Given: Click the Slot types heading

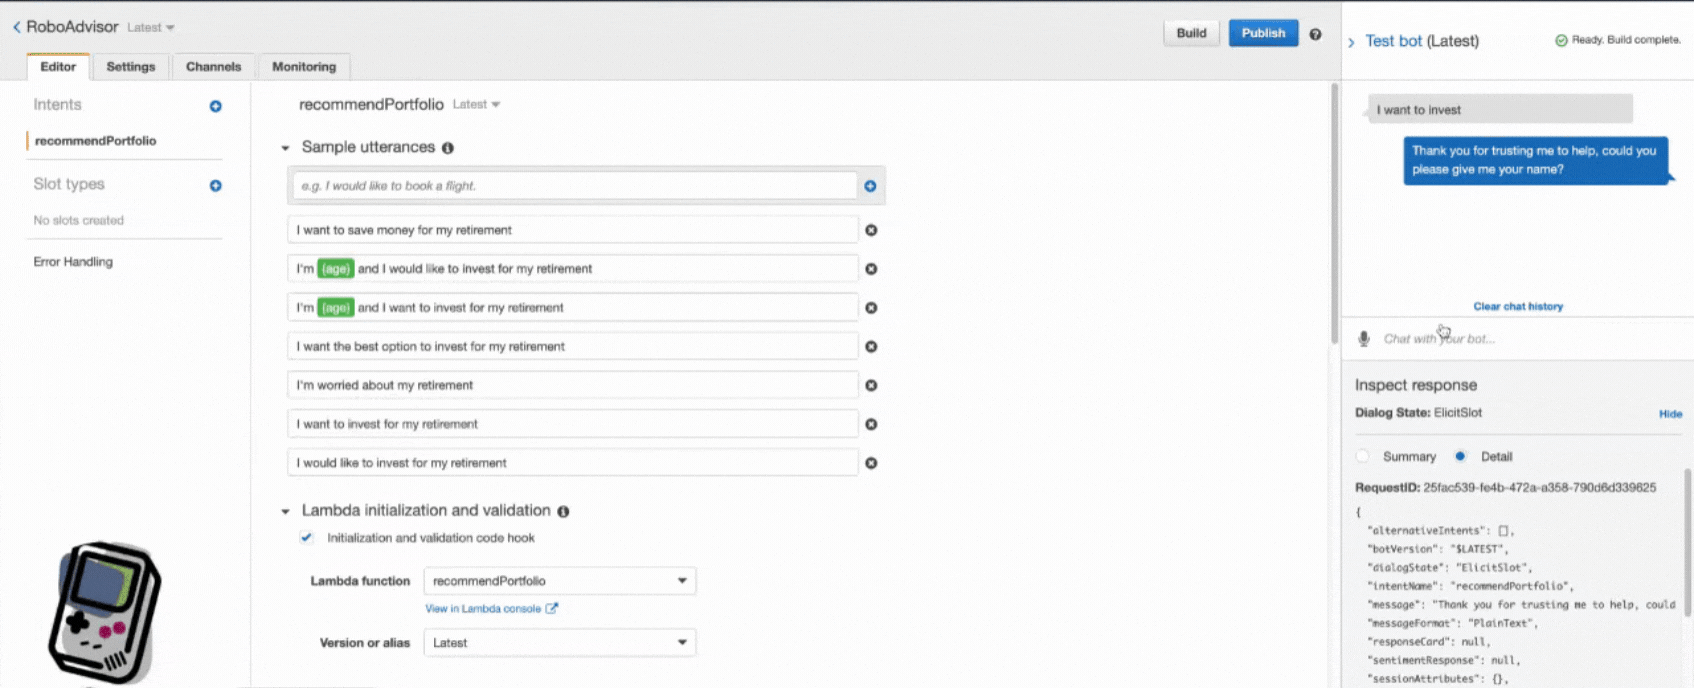Looking at the screenshot, I should (69, 184).
